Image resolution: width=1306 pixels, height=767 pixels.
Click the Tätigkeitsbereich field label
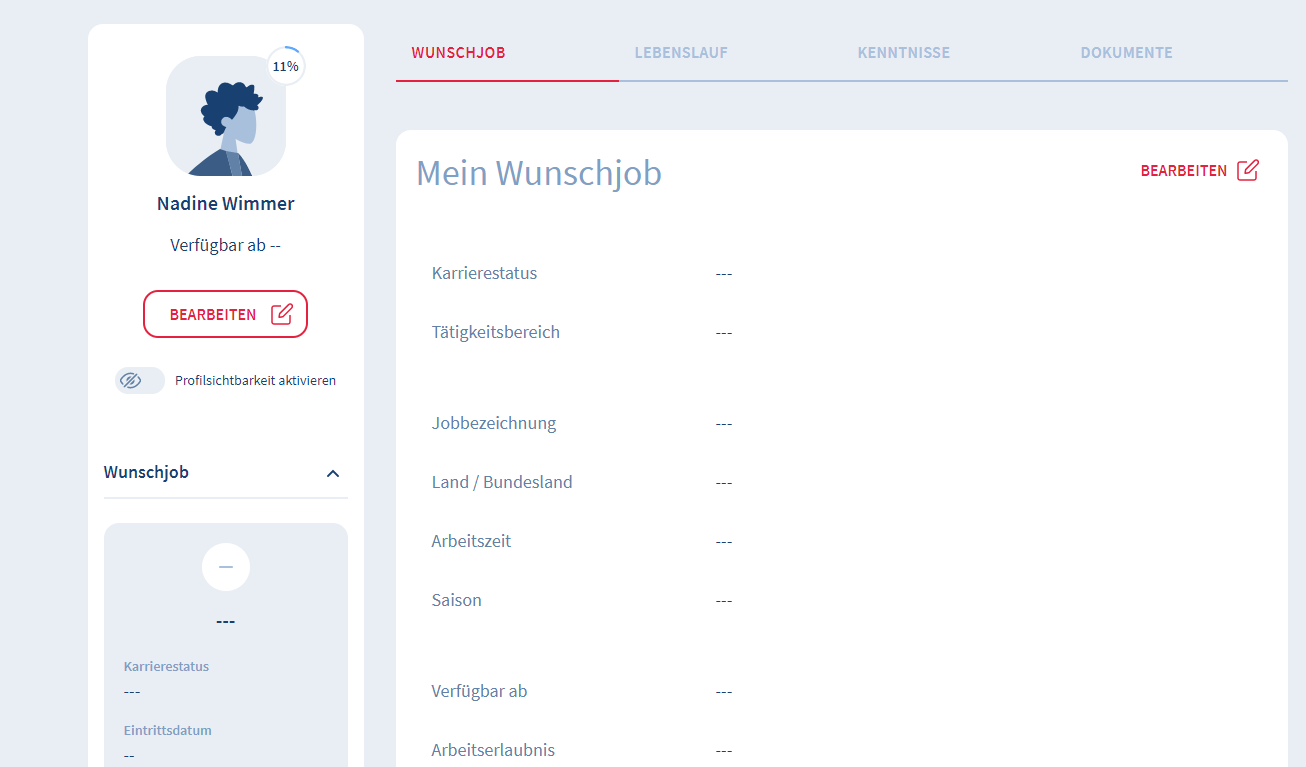[495, 332]
